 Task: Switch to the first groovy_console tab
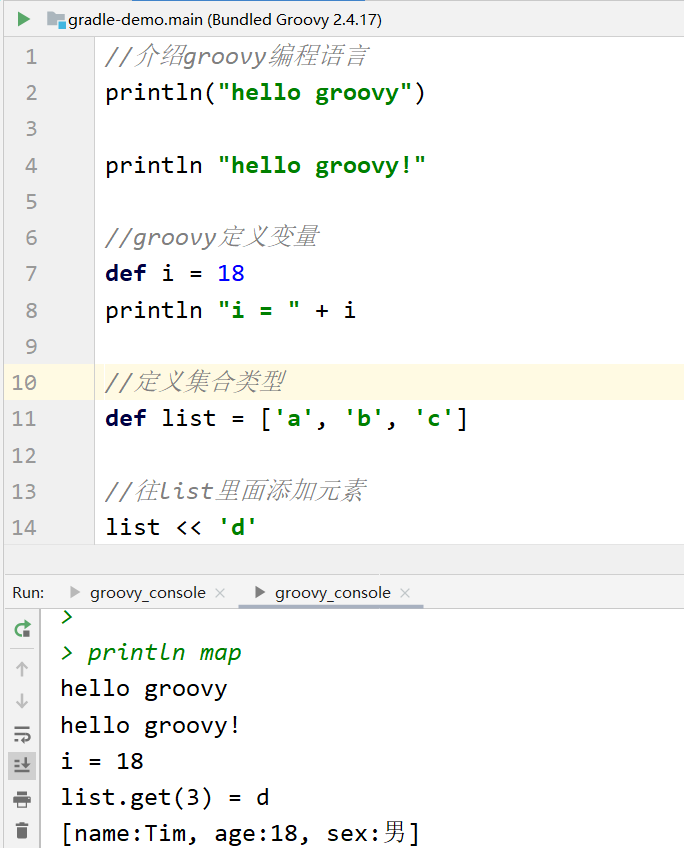coord(147,593)
